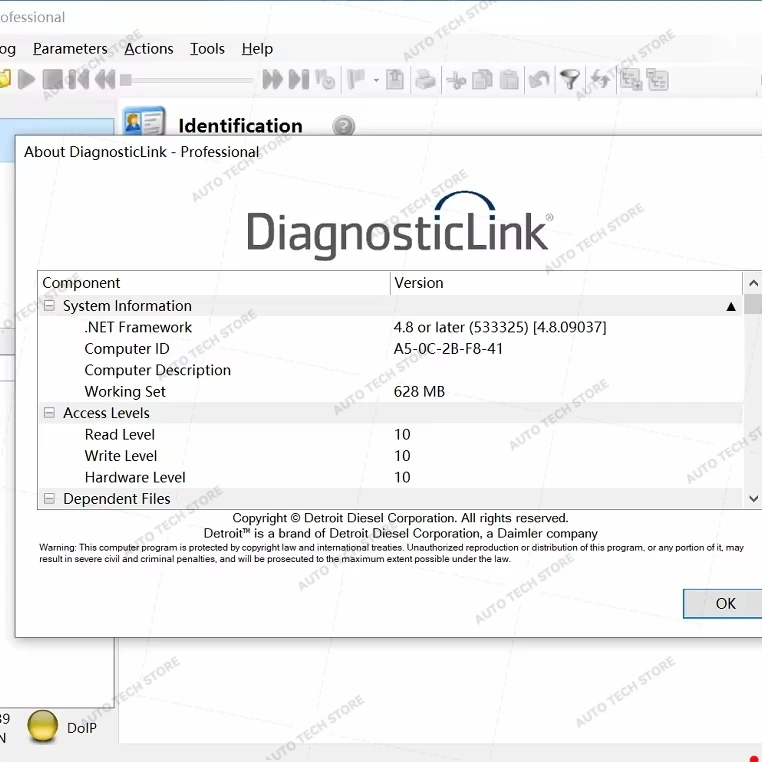This screenshot has height=762, width=762.
Task: Click the Play log toolbar icon
Action: pyautogui.click(x=26, y=79)
